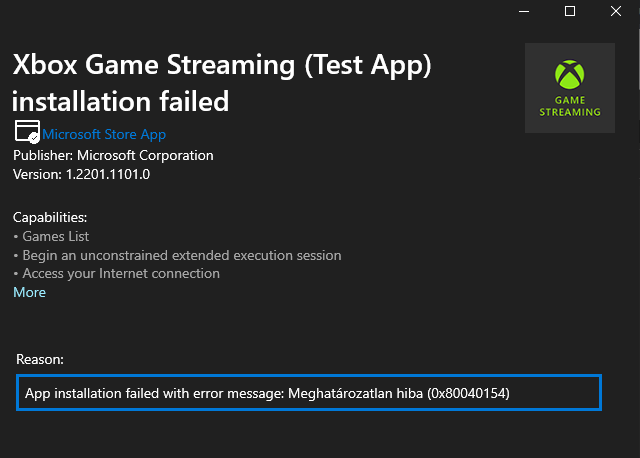Click the Reason label
640x458 pixels.
(40, 358)
